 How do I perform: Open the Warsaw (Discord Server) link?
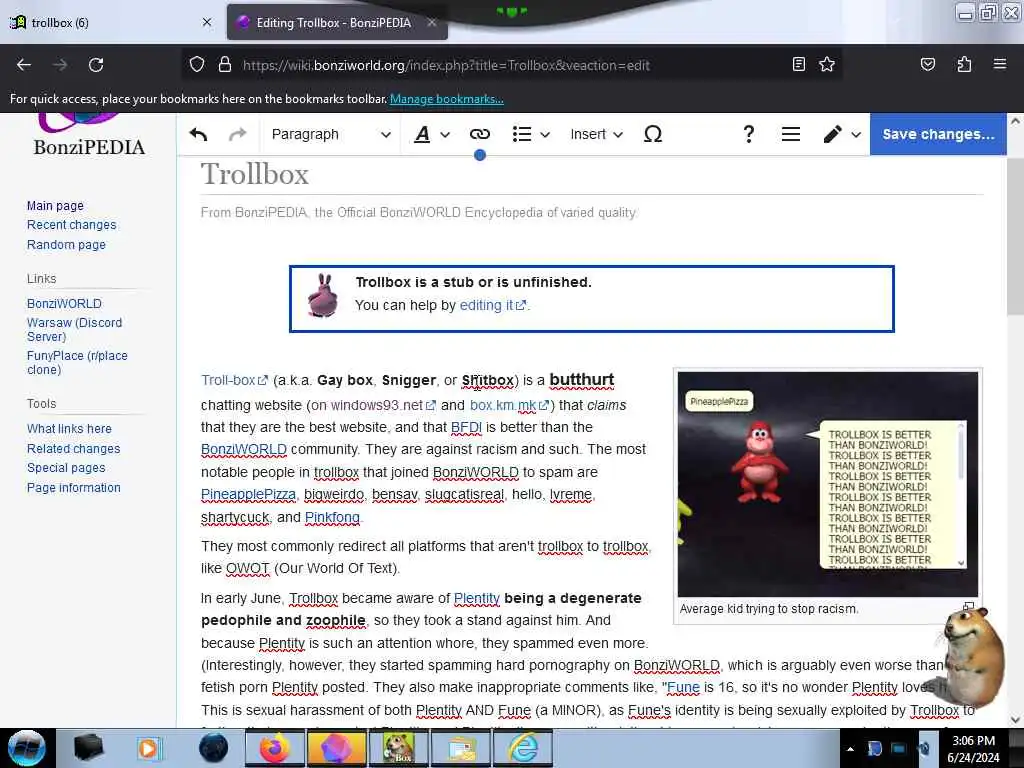[x=74, y=330]
